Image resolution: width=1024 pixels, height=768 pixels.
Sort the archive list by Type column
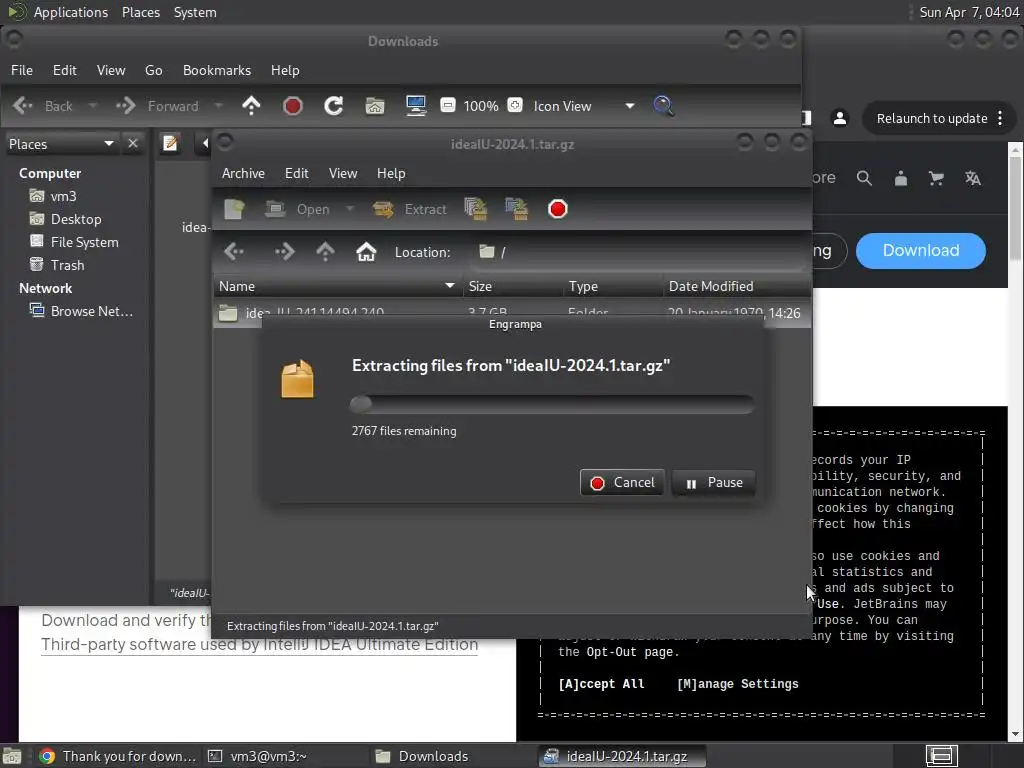point(613,286)
